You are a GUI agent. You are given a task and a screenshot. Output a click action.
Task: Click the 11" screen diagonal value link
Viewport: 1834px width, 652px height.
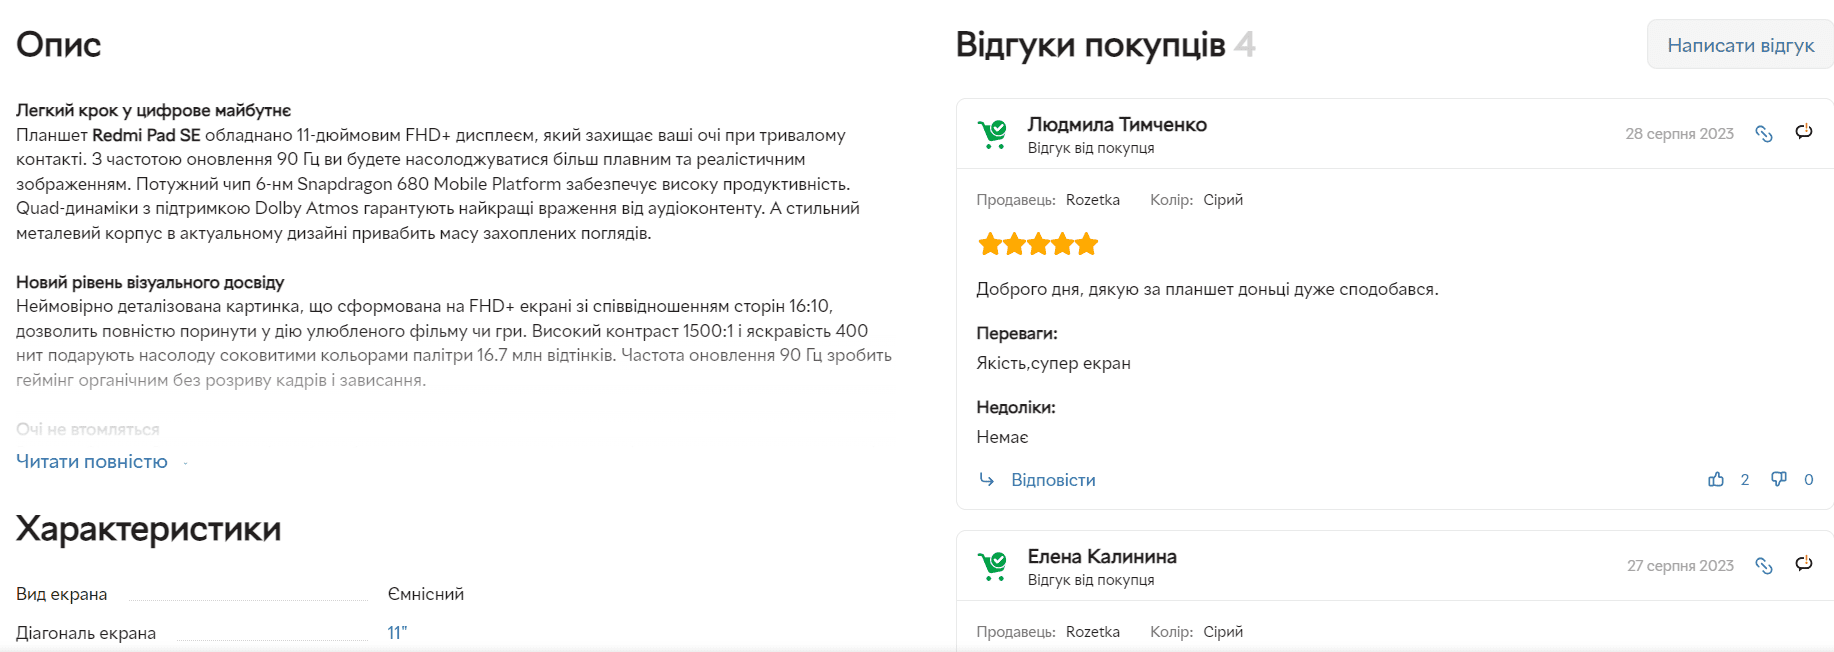click(x=396, y=631)
